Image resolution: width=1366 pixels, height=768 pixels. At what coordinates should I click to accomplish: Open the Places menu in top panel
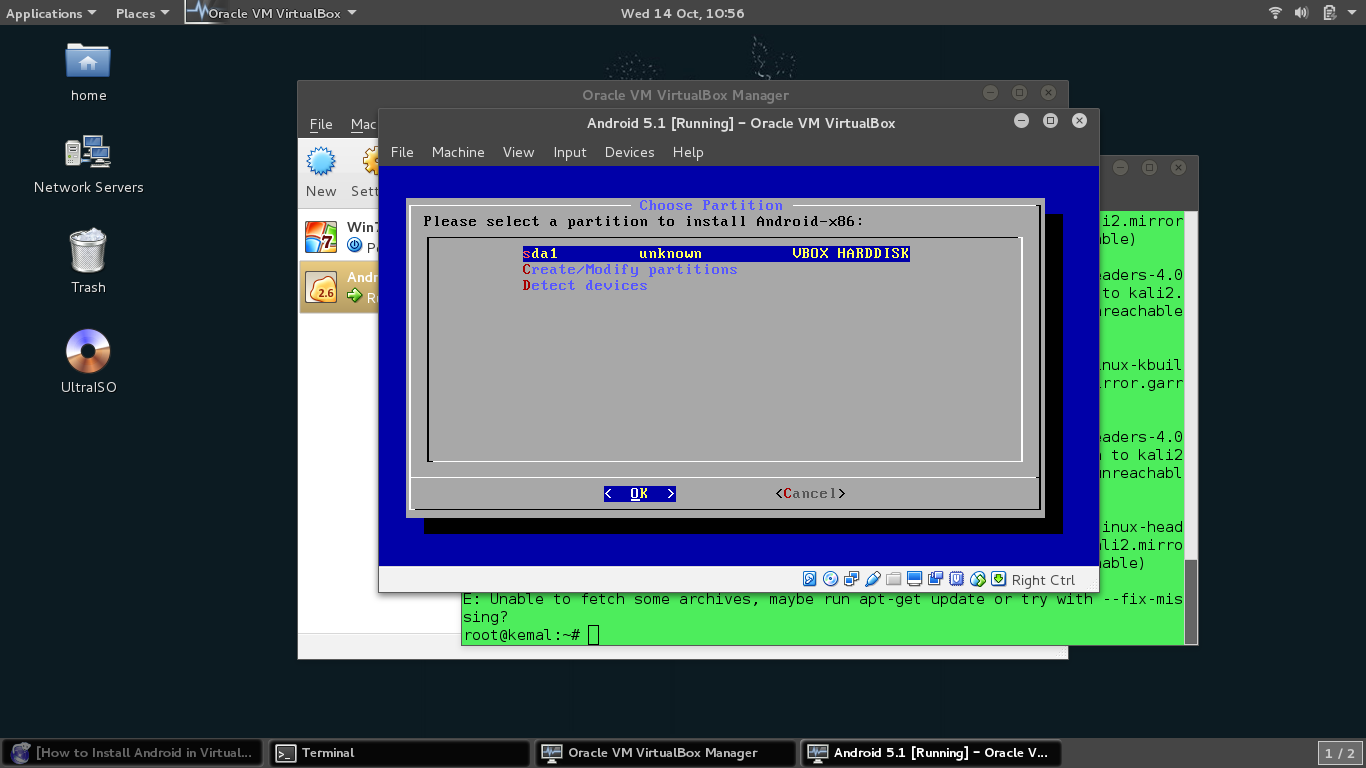pos(143,13)
